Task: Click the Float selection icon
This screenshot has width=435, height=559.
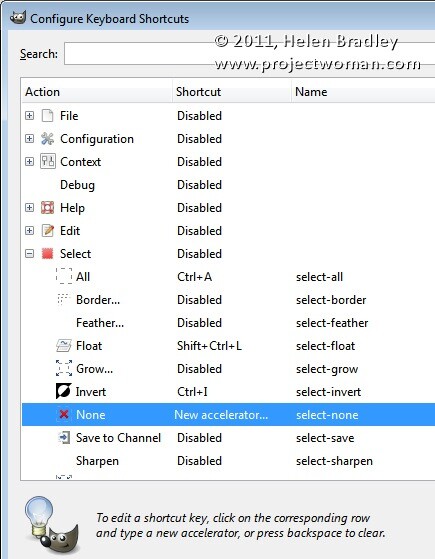Action: coord(64,345)
